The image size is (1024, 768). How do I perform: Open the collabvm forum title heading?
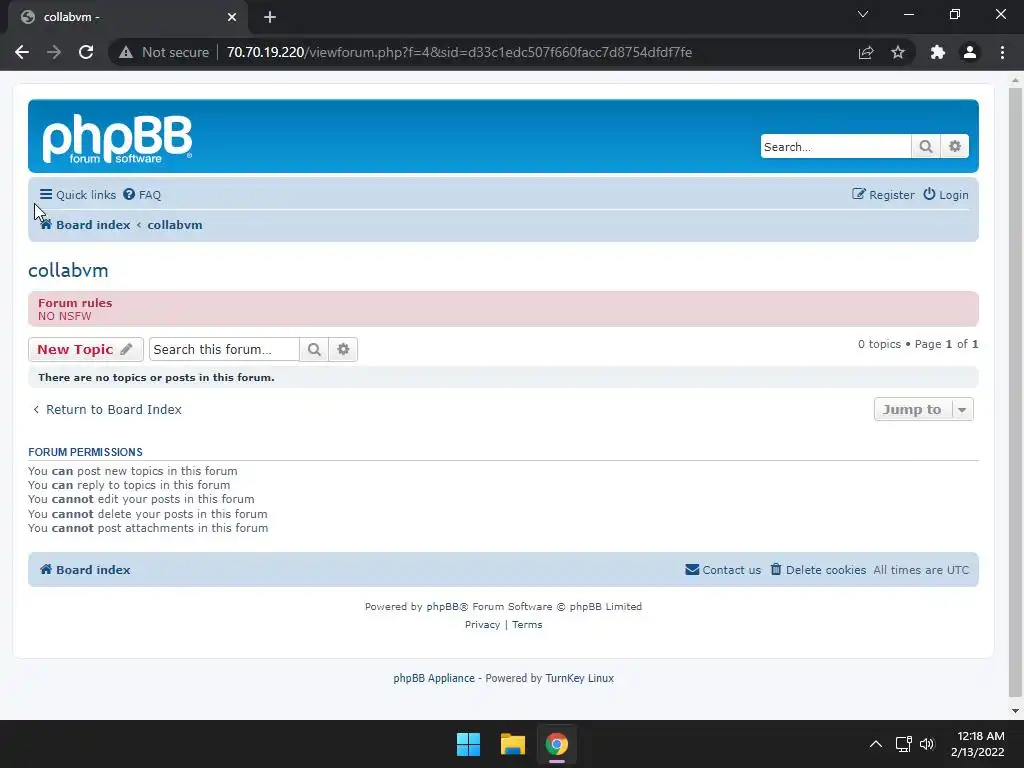click(68, 270)
